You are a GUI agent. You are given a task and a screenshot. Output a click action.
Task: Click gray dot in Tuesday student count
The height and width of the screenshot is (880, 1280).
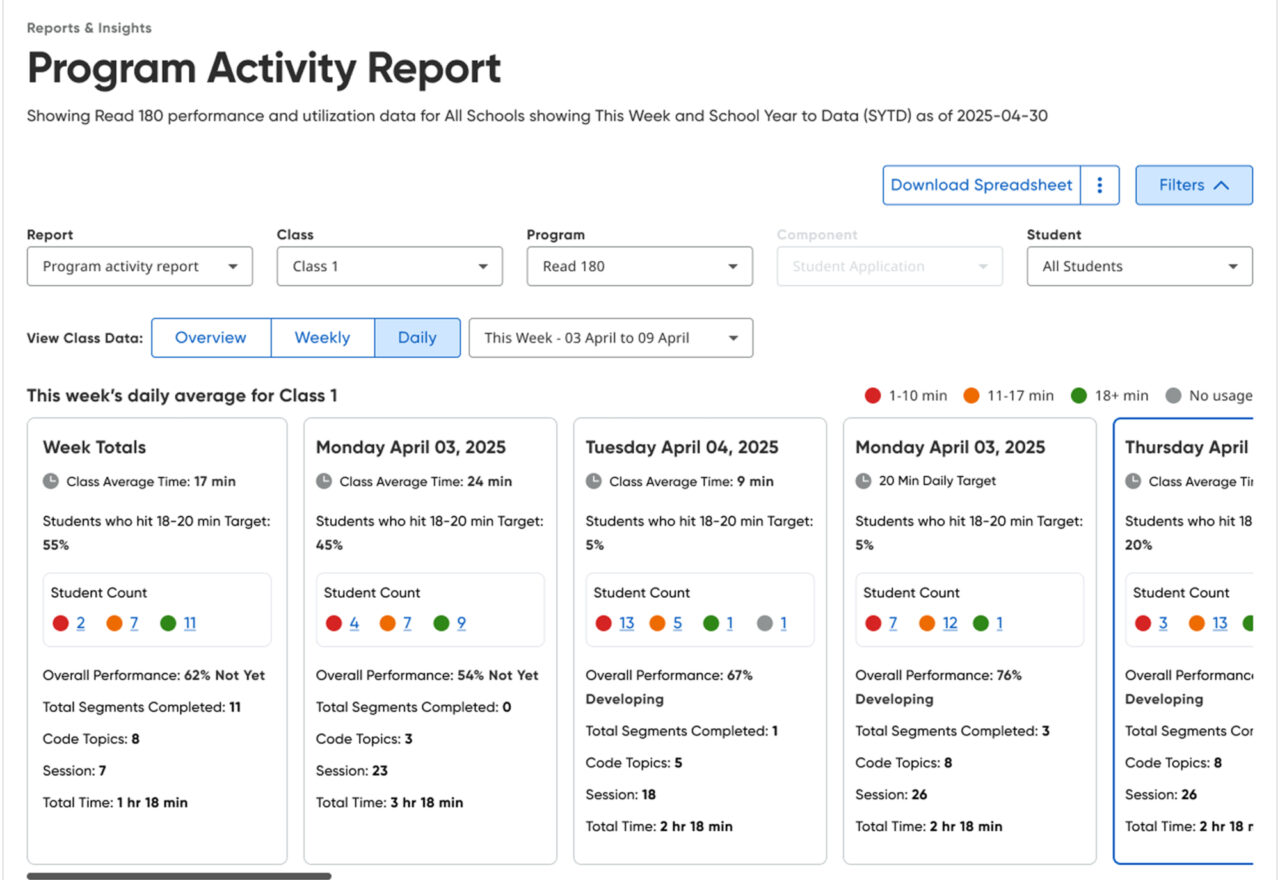point(765,623)
